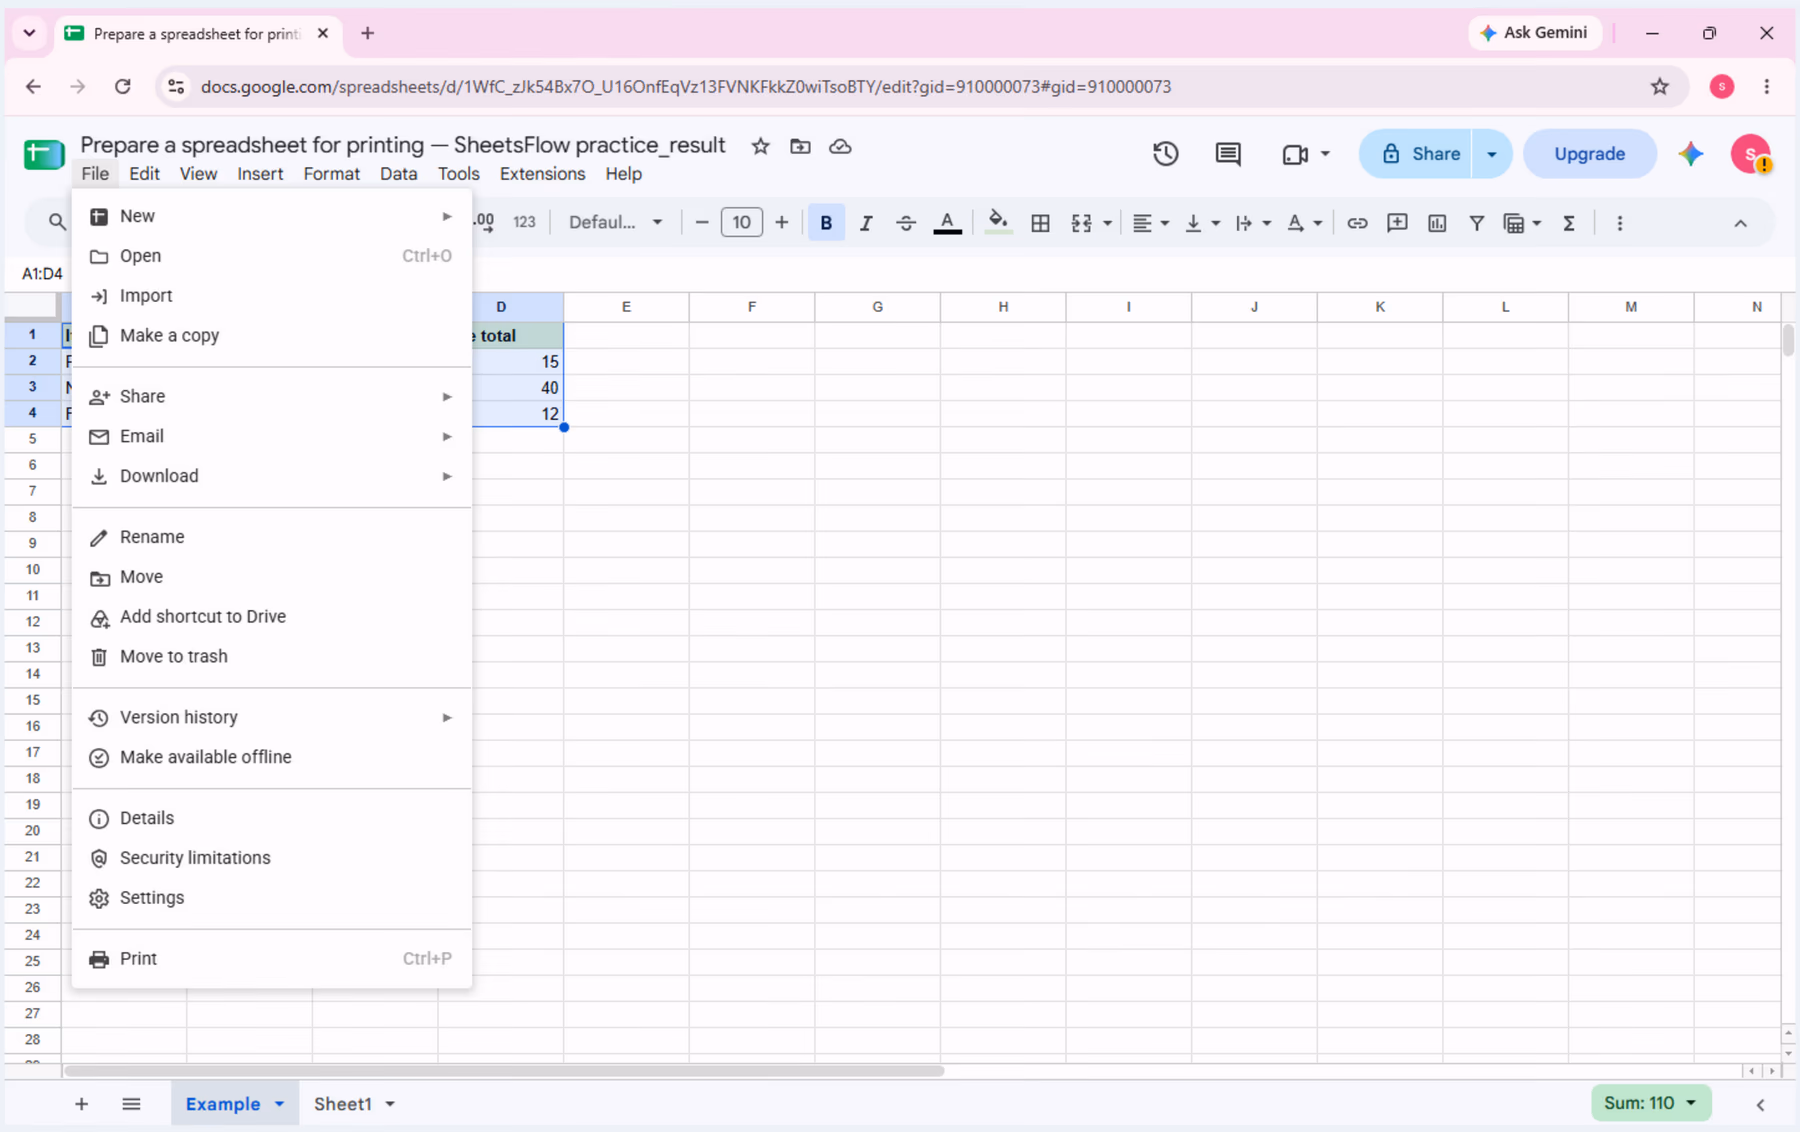Toggle side panel arrow at bottom right
This screenshot has height=1132, width=1800.
click(x=1760, y=1104)
